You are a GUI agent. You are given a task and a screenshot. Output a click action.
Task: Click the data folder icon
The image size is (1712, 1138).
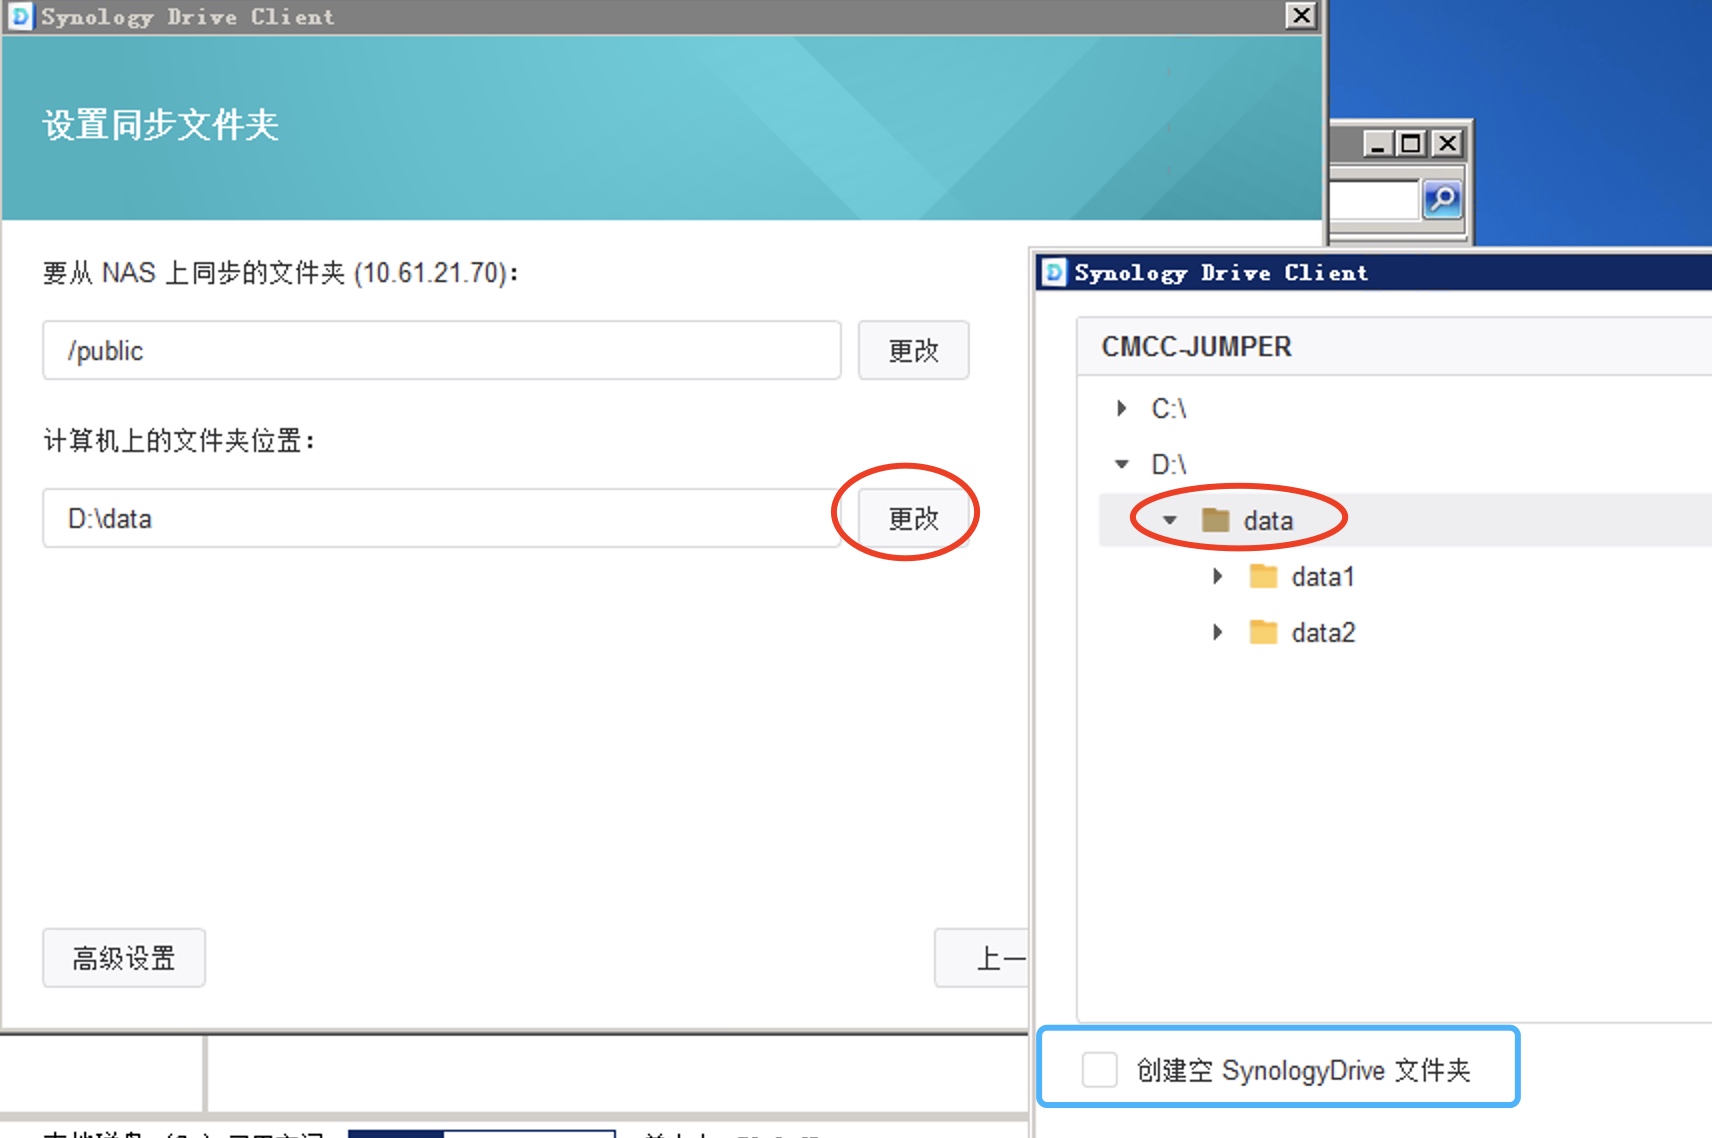pos(1215,520)
